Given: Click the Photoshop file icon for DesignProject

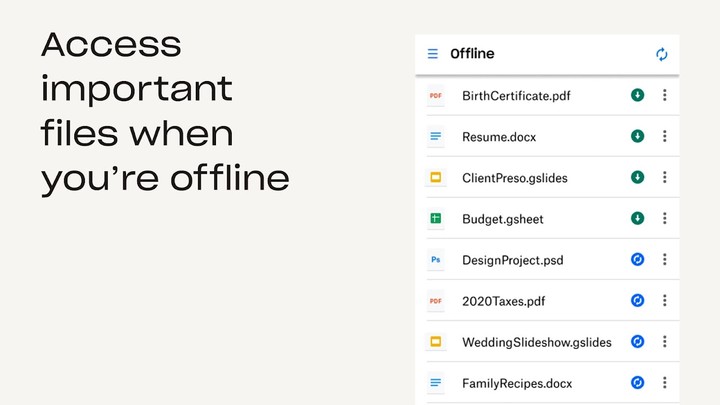Looking at the screenshot, I should click(435, 260).
